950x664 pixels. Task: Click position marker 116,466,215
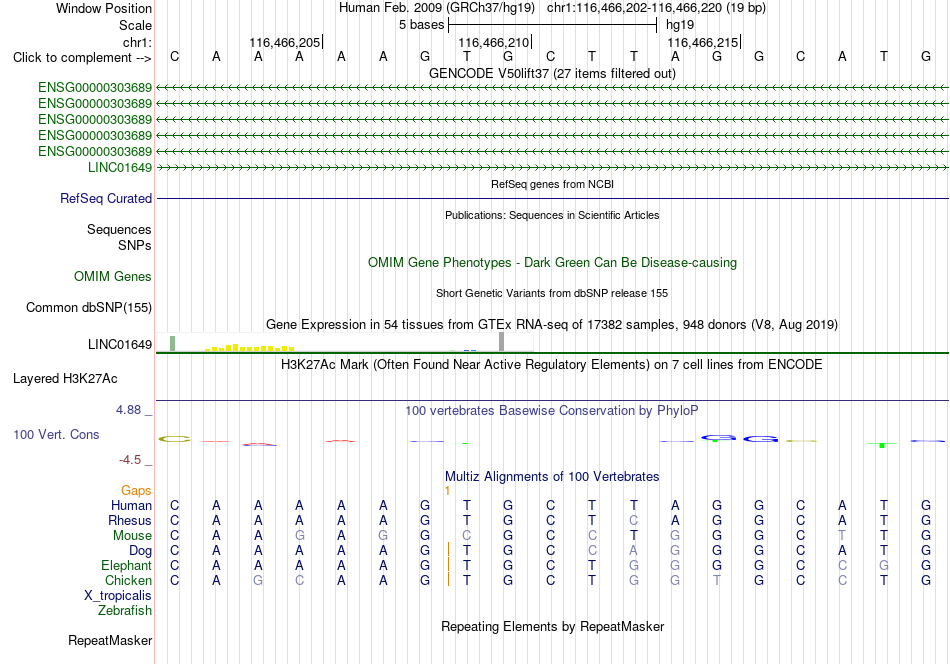pos(703,42)
